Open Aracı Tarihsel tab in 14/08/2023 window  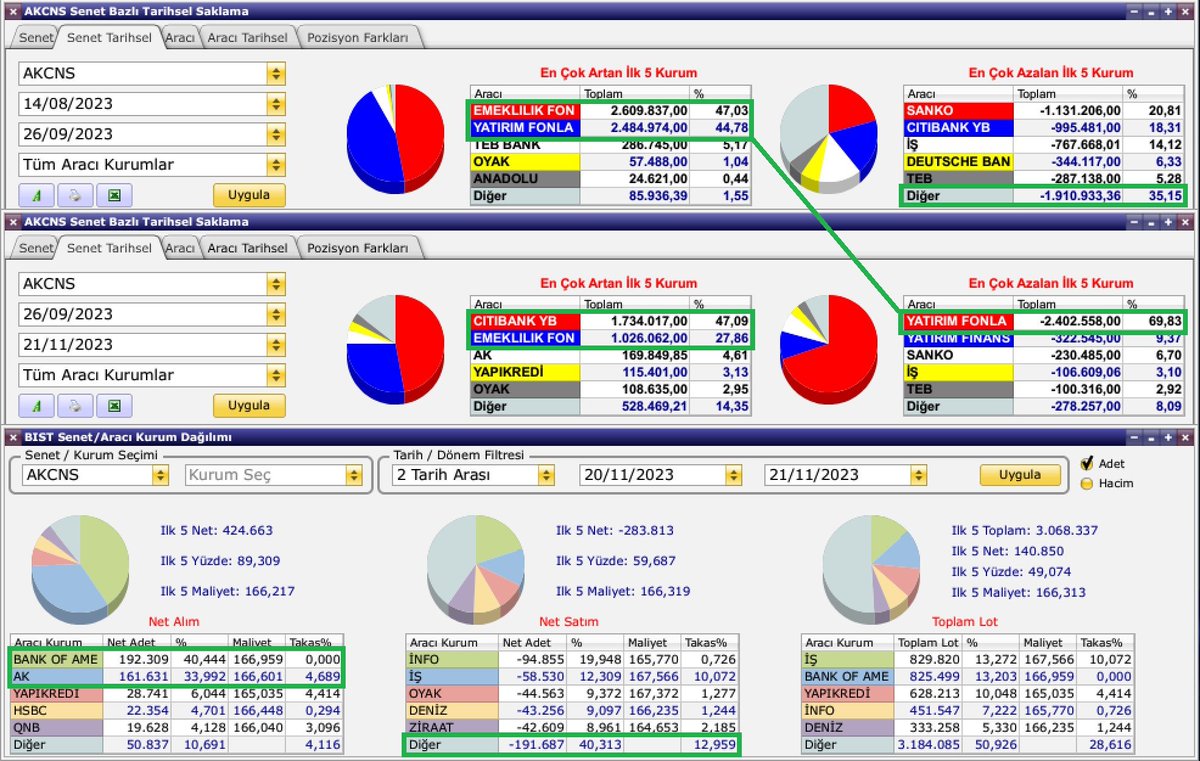coord(247,37)
